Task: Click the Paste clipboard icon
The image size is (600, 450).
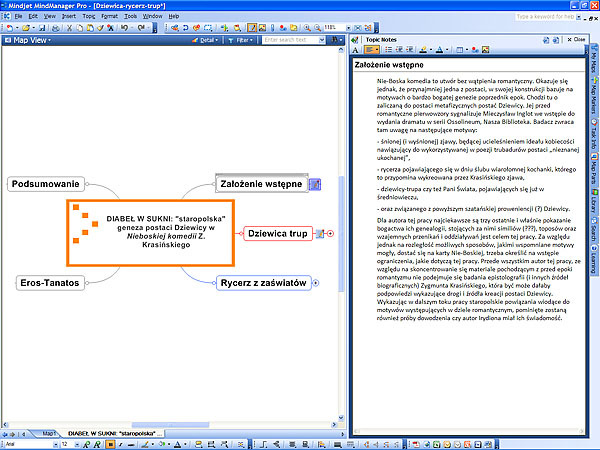Action: click(x=90, y=28)
